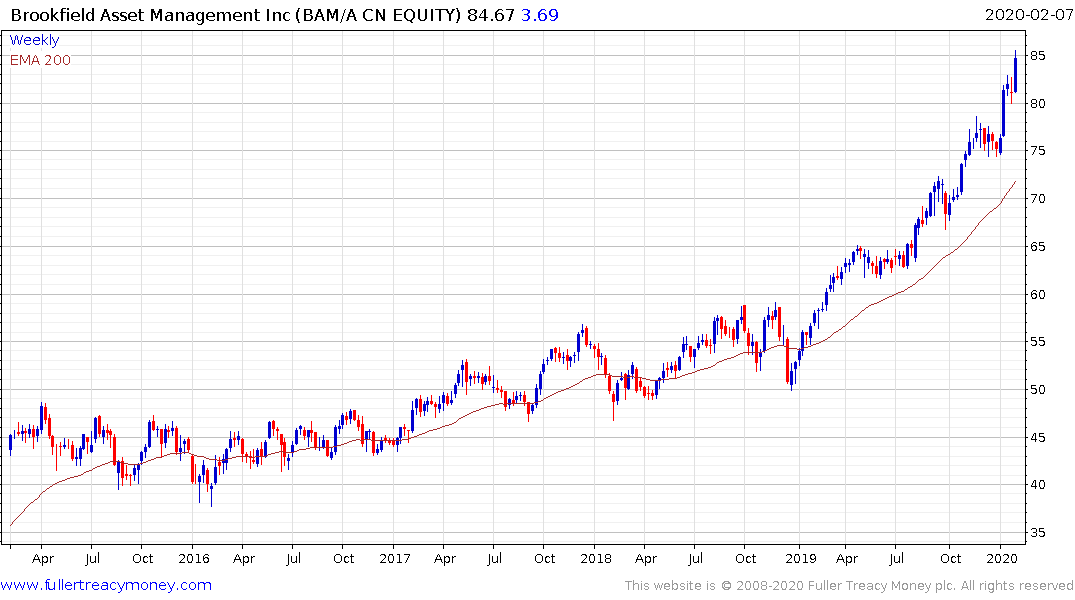This screenshot has width=1075, height=600.
Task: Click the Weekly interval label
Action: click(34, 40)
